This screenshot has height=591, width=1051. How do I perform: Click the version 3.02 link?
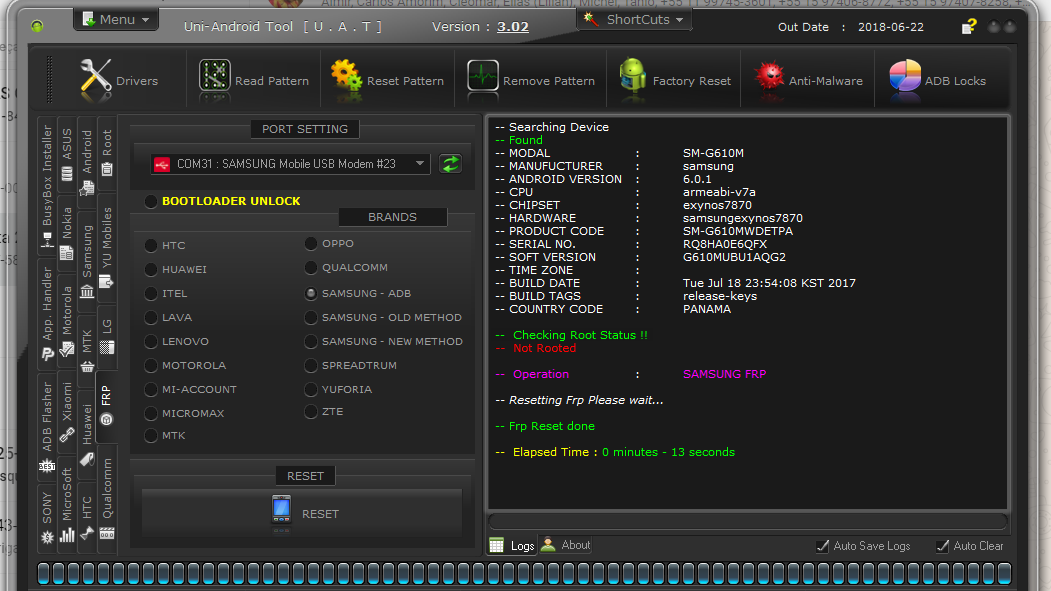(x=513, y=27)
